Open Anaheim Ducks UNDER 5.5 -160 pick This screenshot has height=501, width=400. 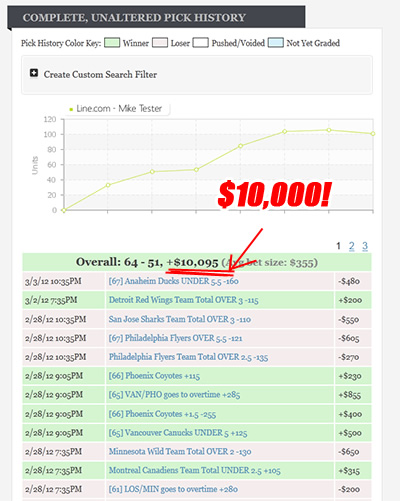coord(173,281)
